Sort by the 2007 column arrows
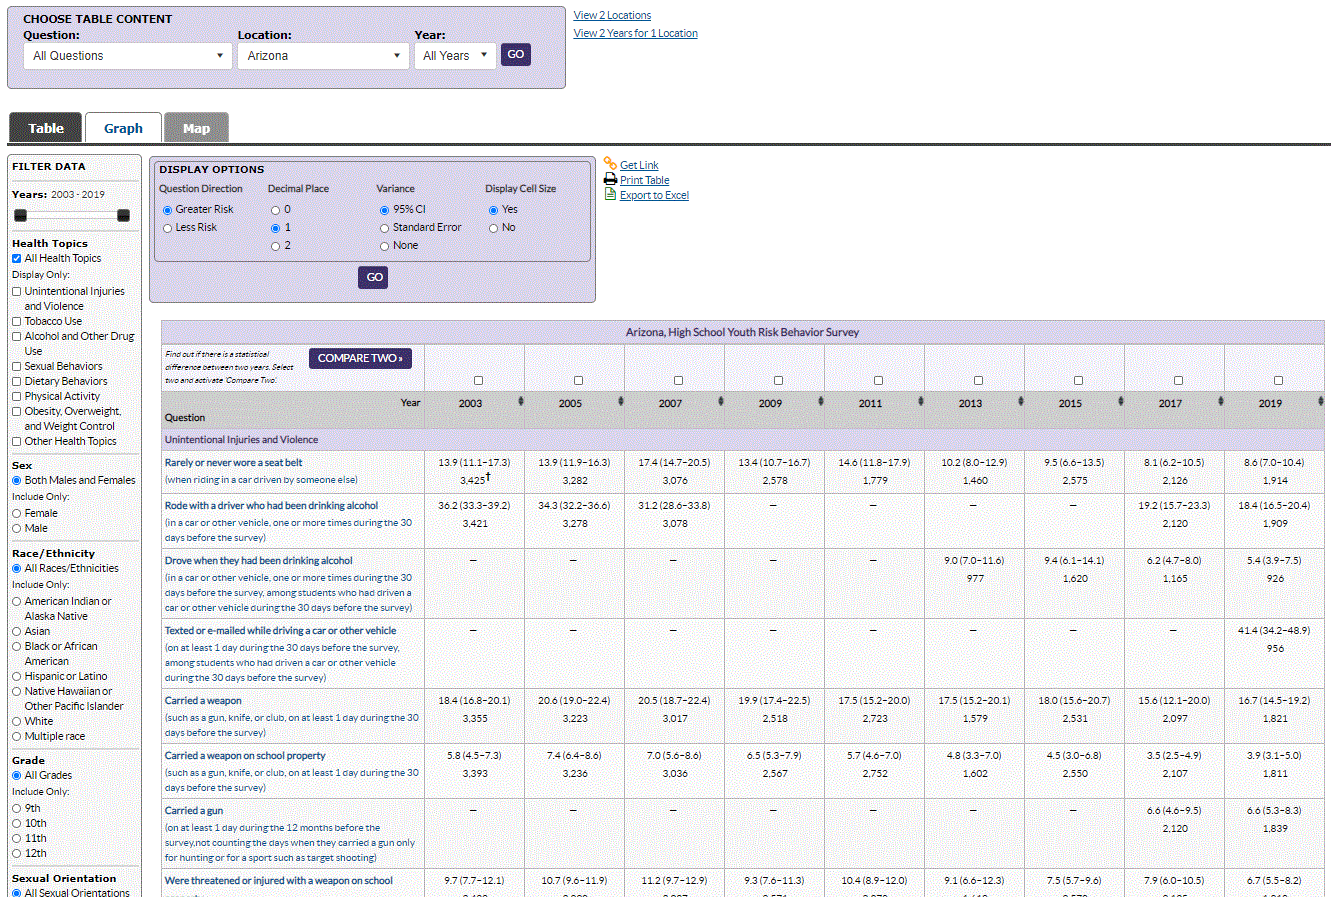Screen dimensions: 1331x897 click(720, 401)
